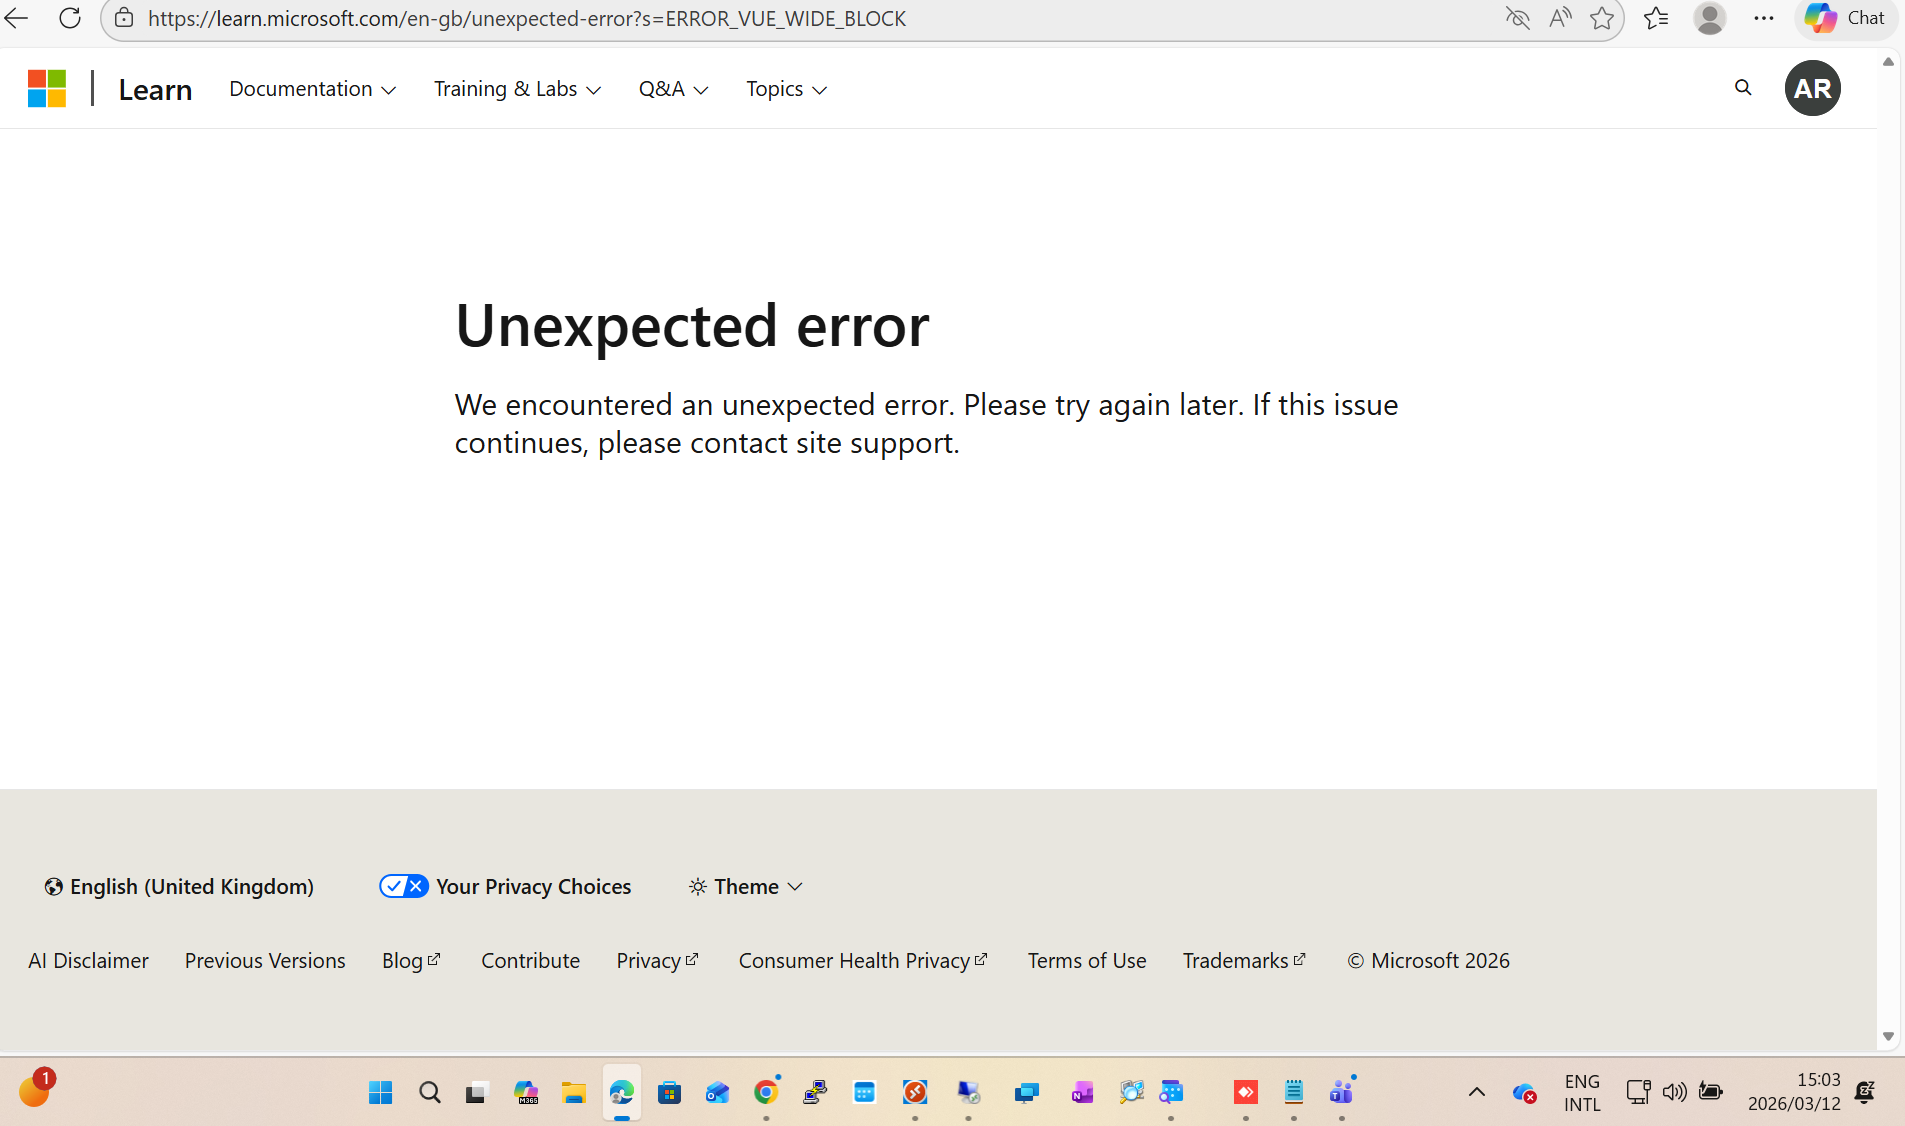Viewport: 1905px width, 1126px height.
Task: Open Your Privacy Choices toggle link
Action: point(505,887)
